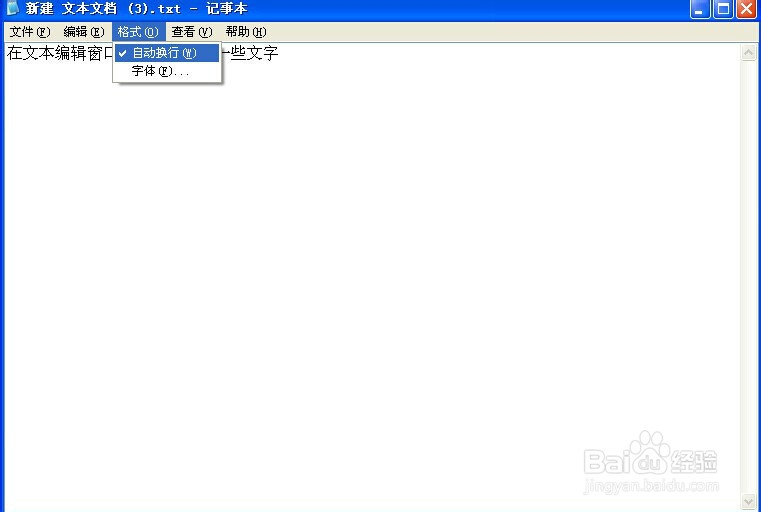This screenshot has height=512, width=761.
Task: Close the Notepad window
Action: click(x=747, y=9)
